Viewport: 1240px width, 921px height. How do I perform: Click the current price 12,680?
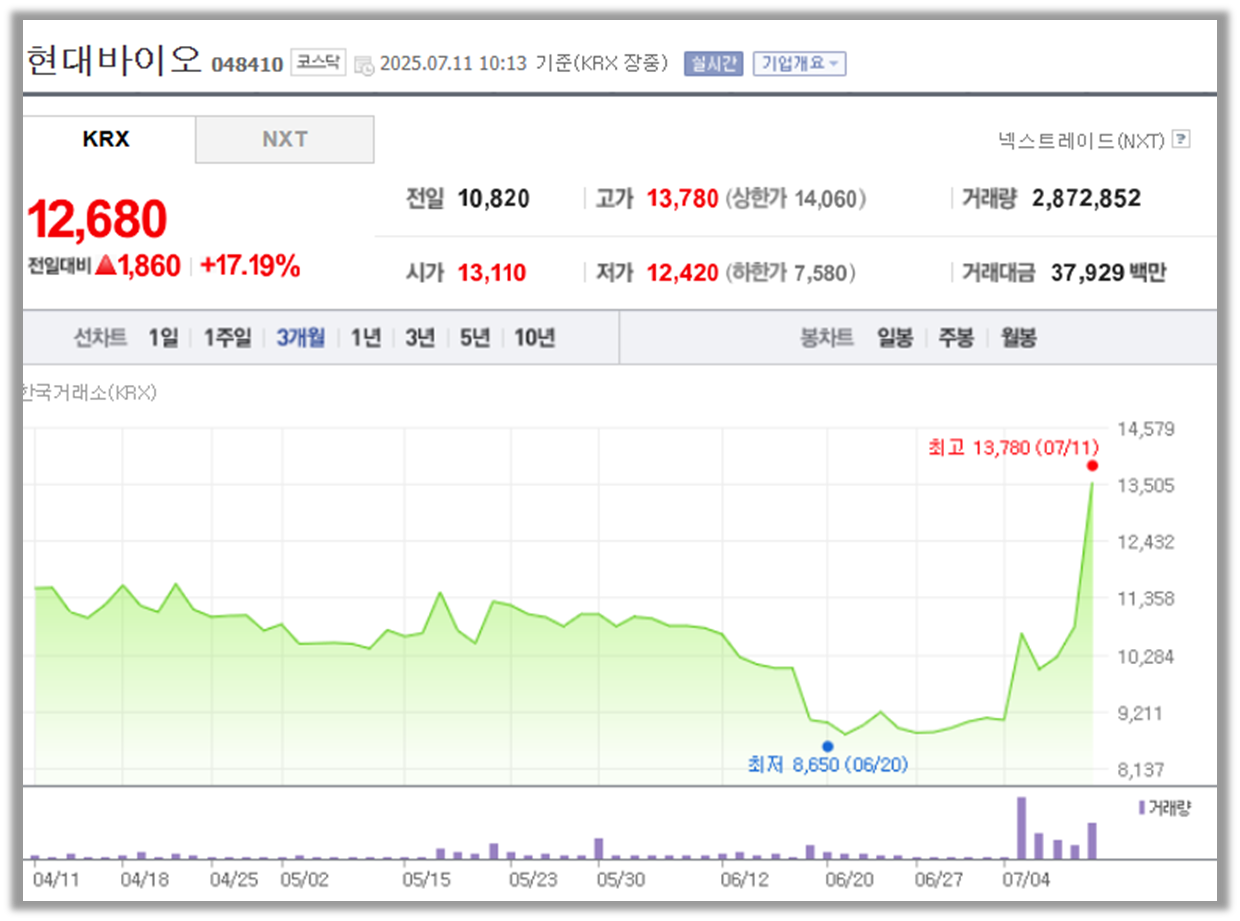97,219
